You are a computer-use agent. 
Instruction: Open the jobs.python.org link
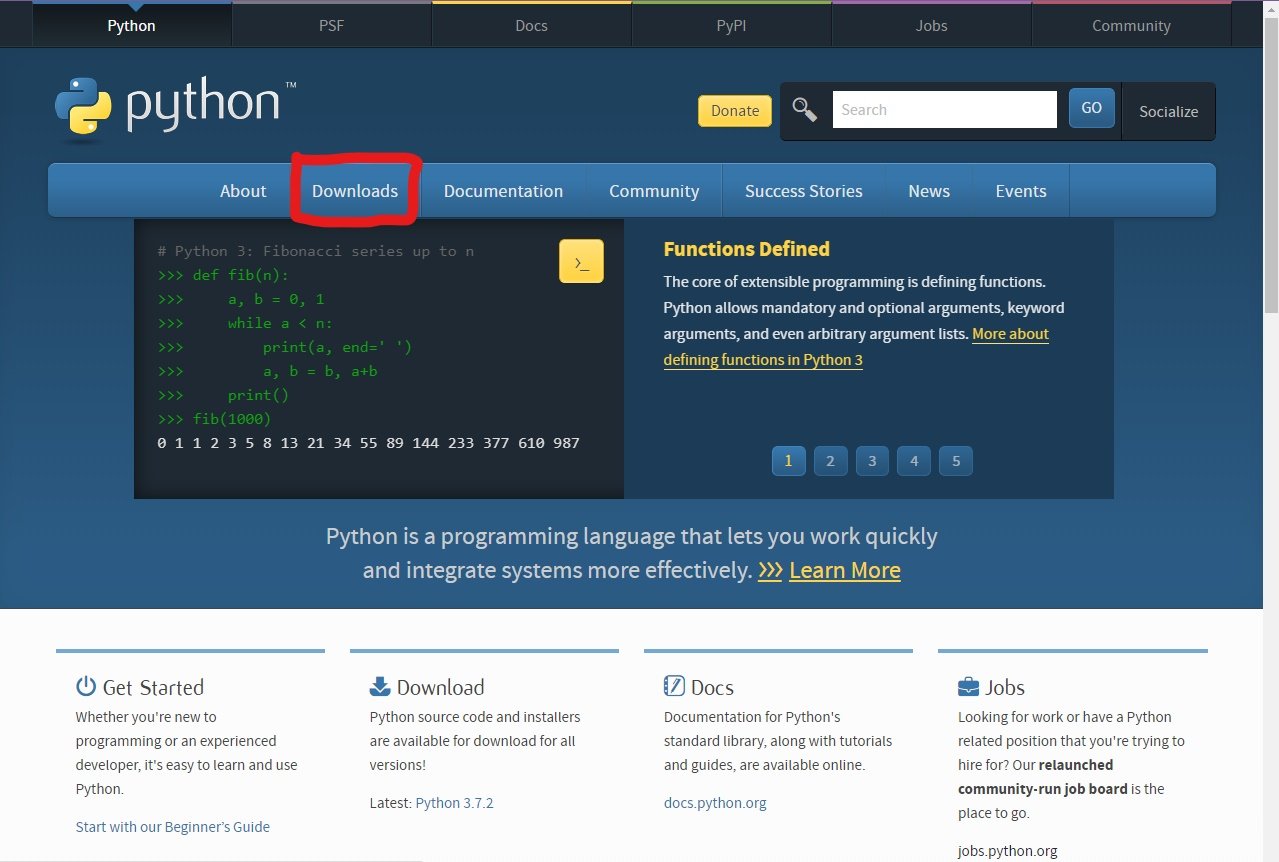1007,851
